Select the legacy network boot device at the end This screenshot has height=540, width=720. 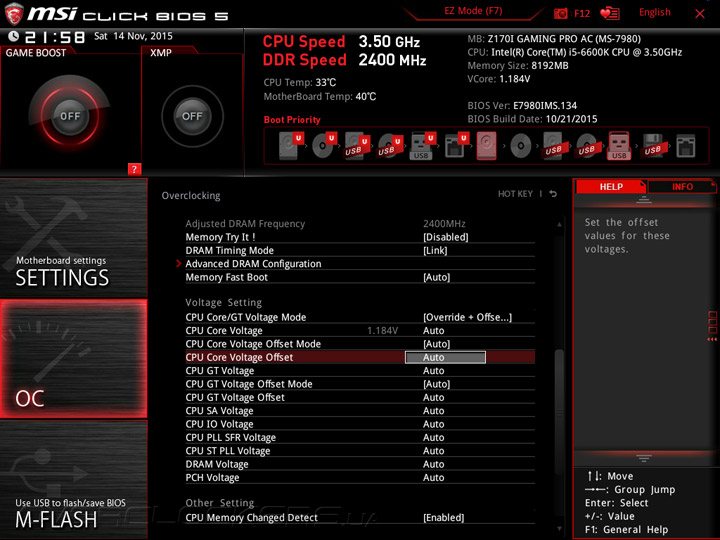[686, 146]
